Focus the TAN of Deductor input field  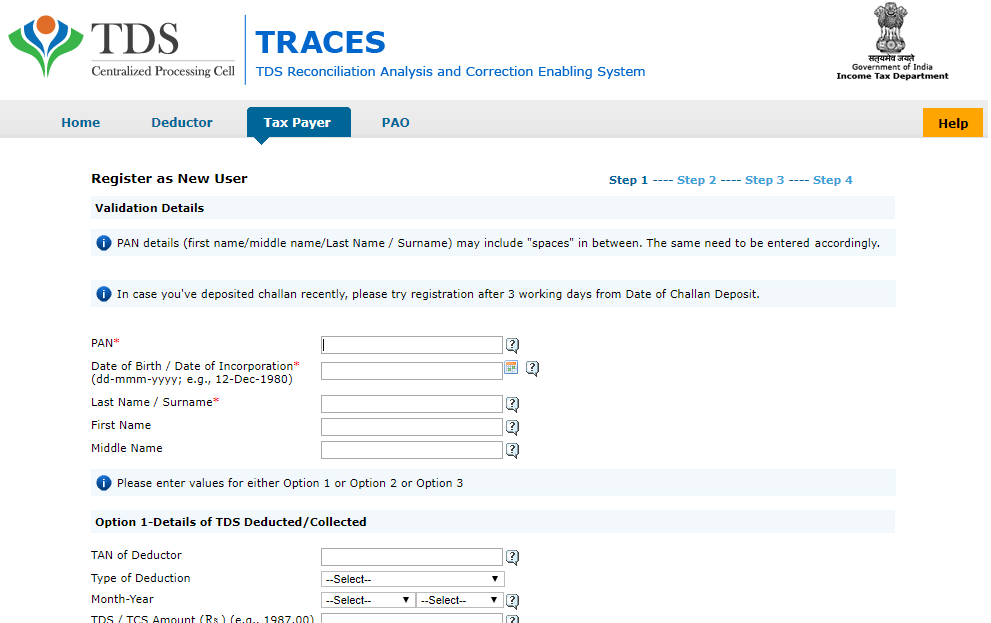411,557
